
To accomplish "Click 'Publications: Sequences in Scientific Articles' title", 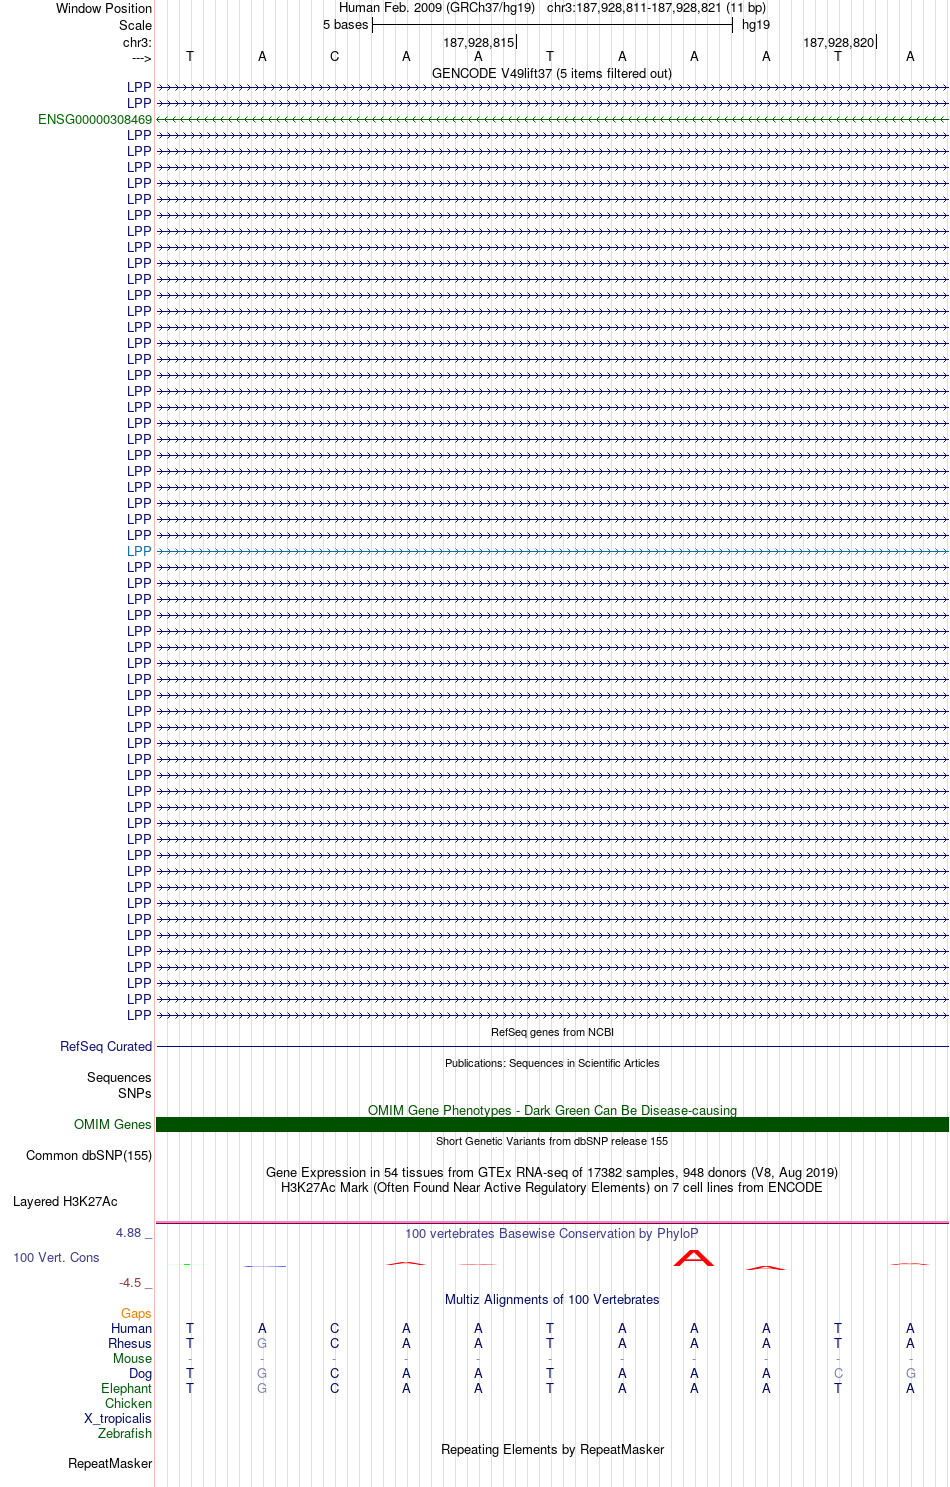I will (x=552, y=1063).
